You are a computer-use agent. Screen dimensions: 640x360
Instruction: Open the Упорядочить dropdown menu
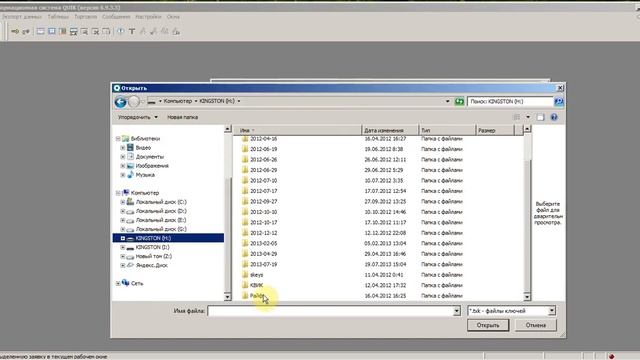[138, 117]
